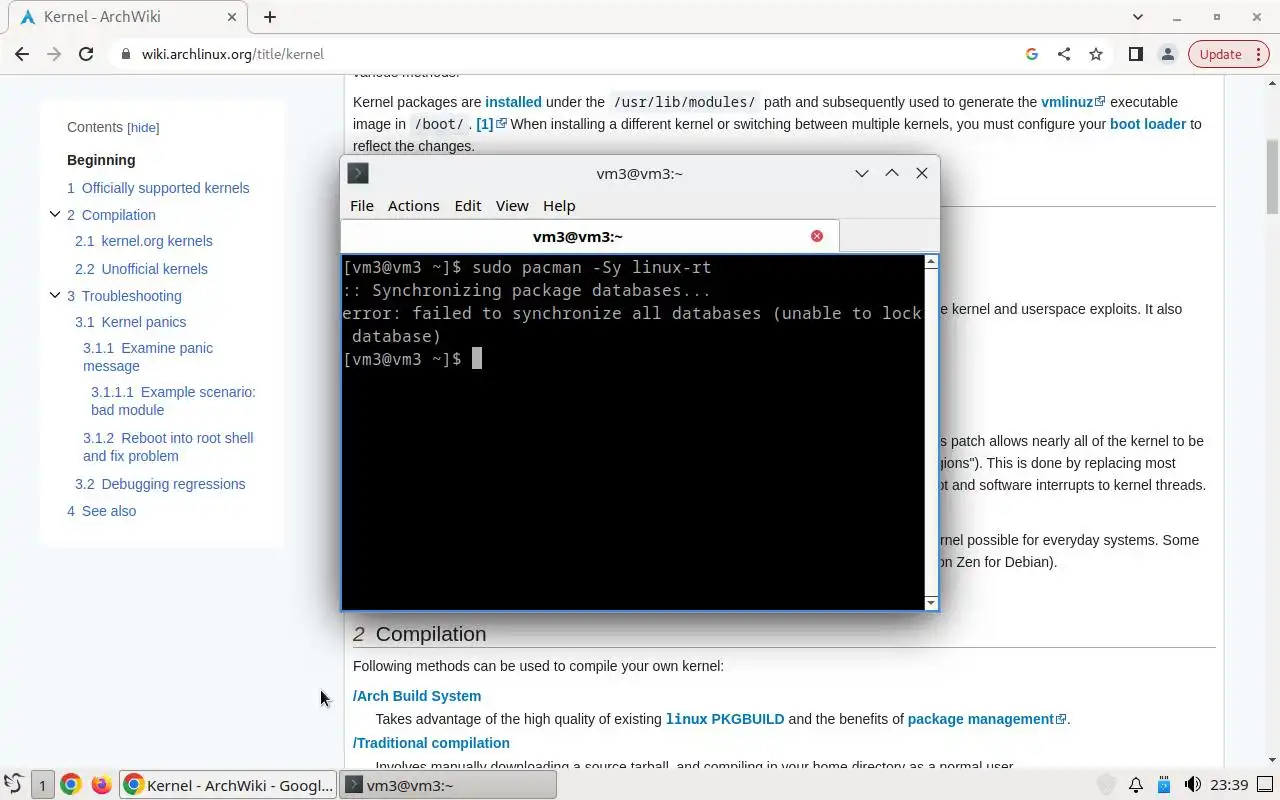Screen dimensions: 1280x800
Task: Collapse the Compilation contents section
Action: (55, 214)
